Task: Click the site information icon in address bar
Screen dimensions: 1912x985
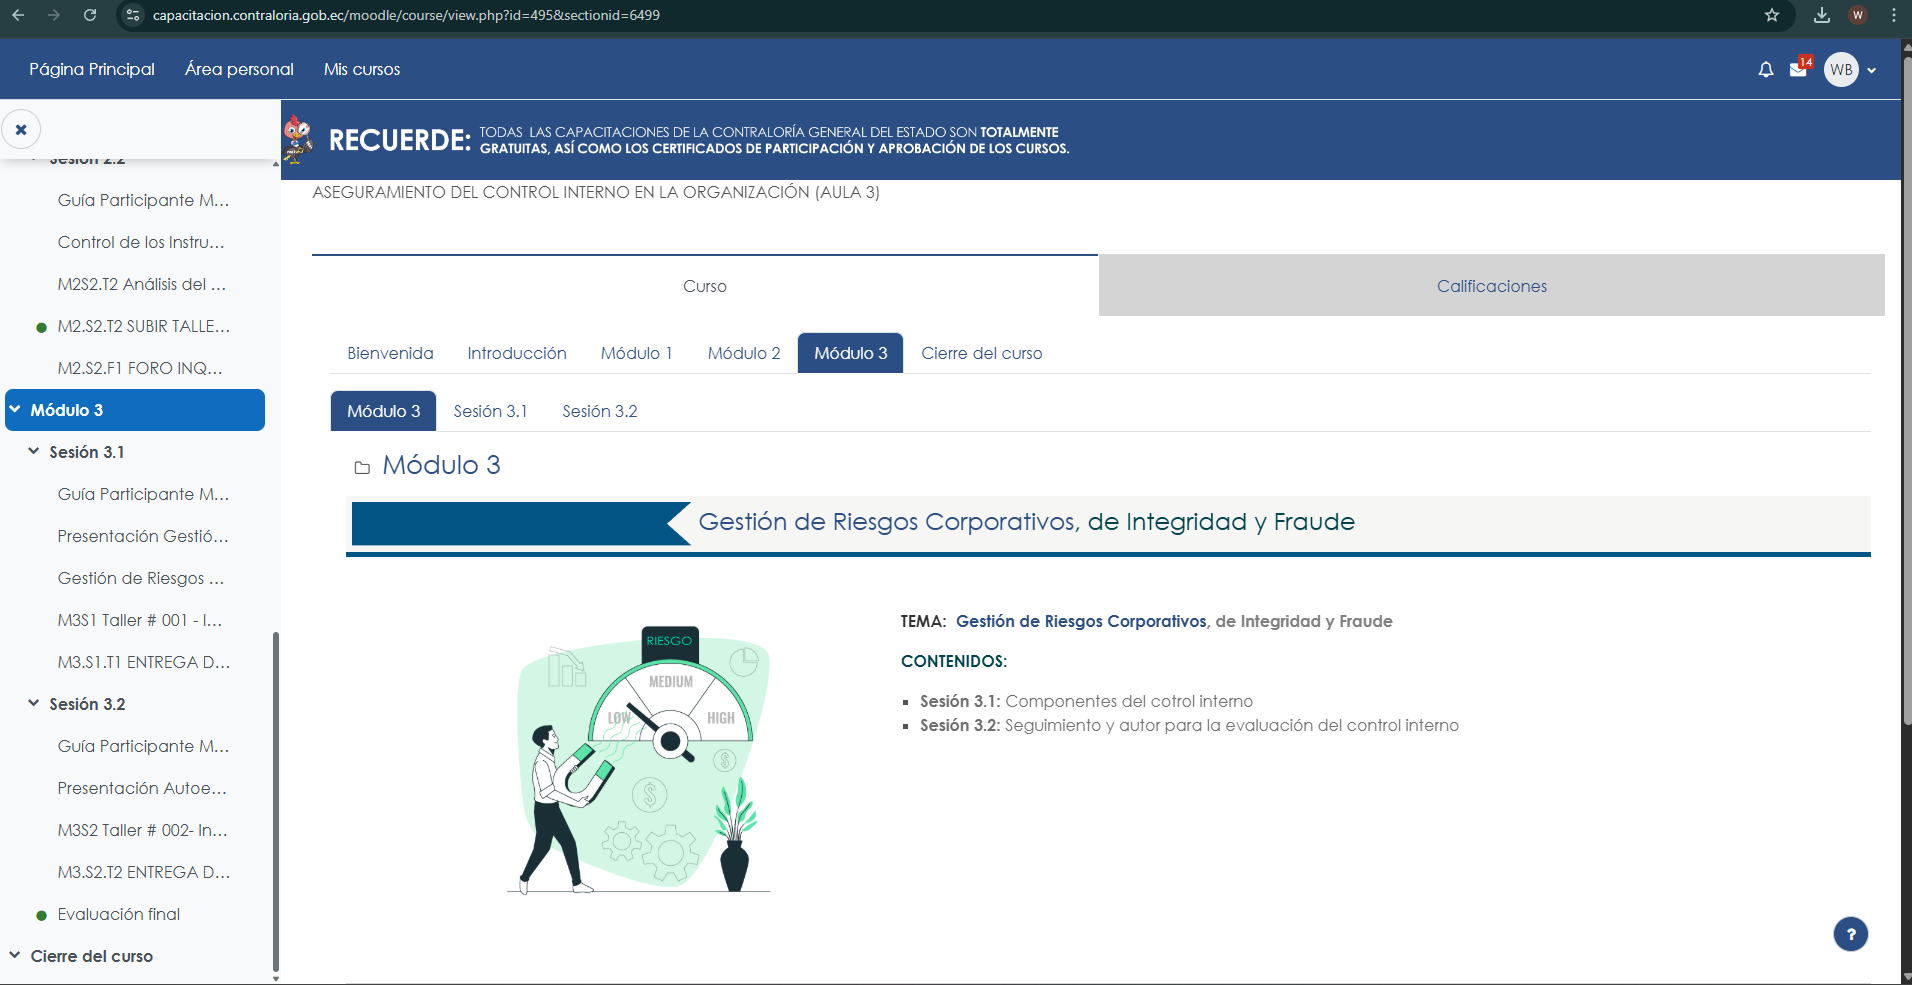Action: 133,15
